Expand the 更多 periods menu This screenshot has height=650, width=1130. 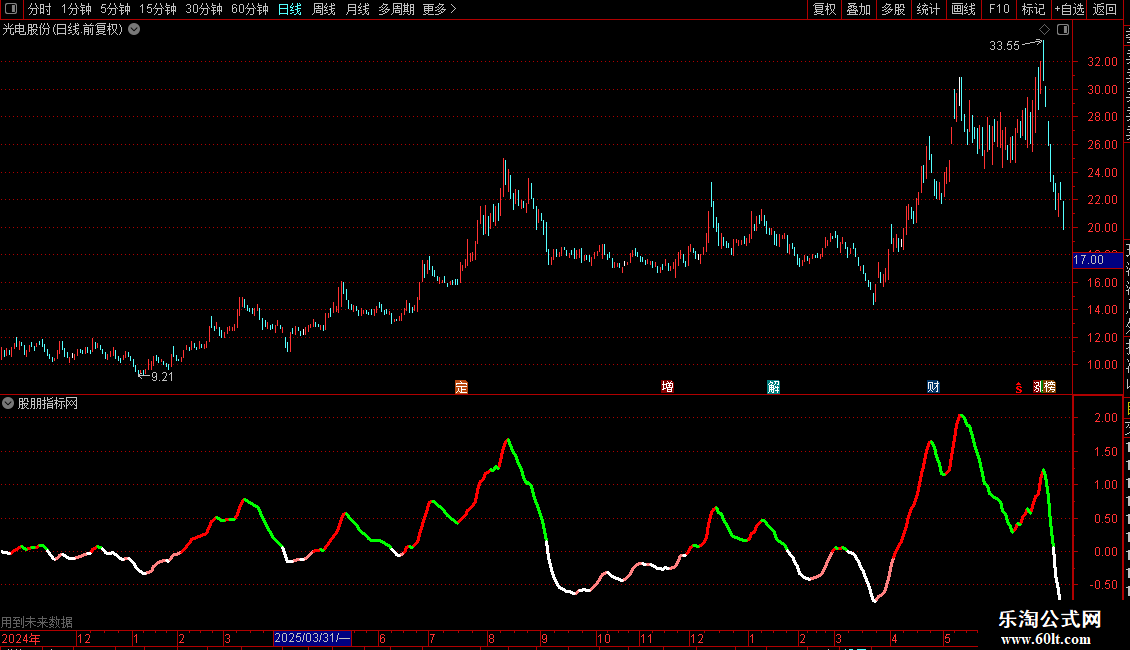[x=440, y=9]
